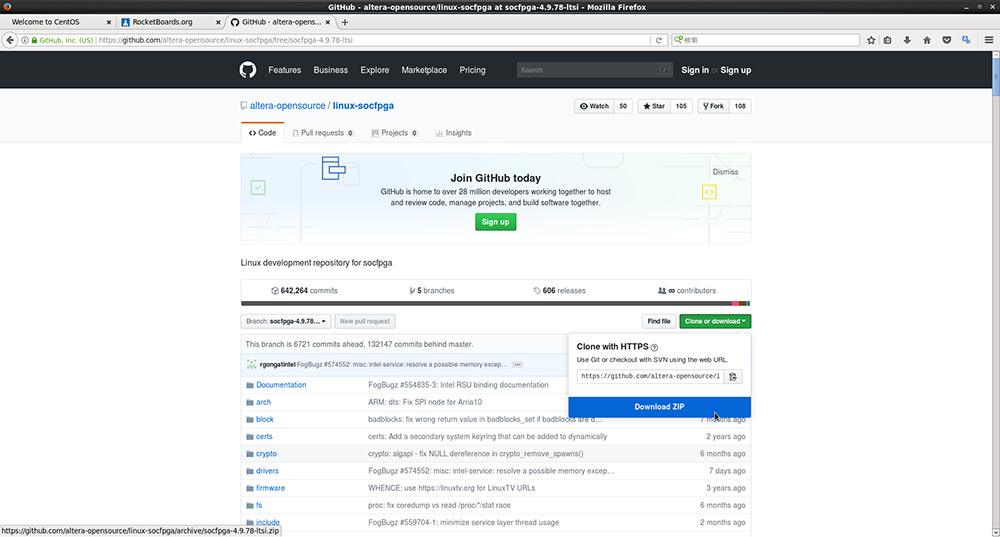Go to the Firefox home page icon
1000x537 pixels.
[927, 40]
